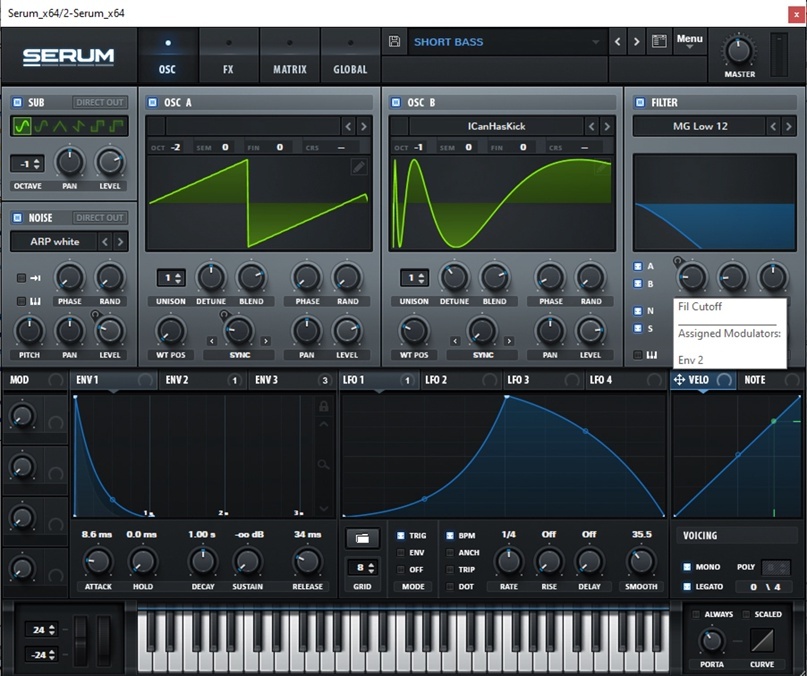Go to the previous preset arrow

[618, 42]
